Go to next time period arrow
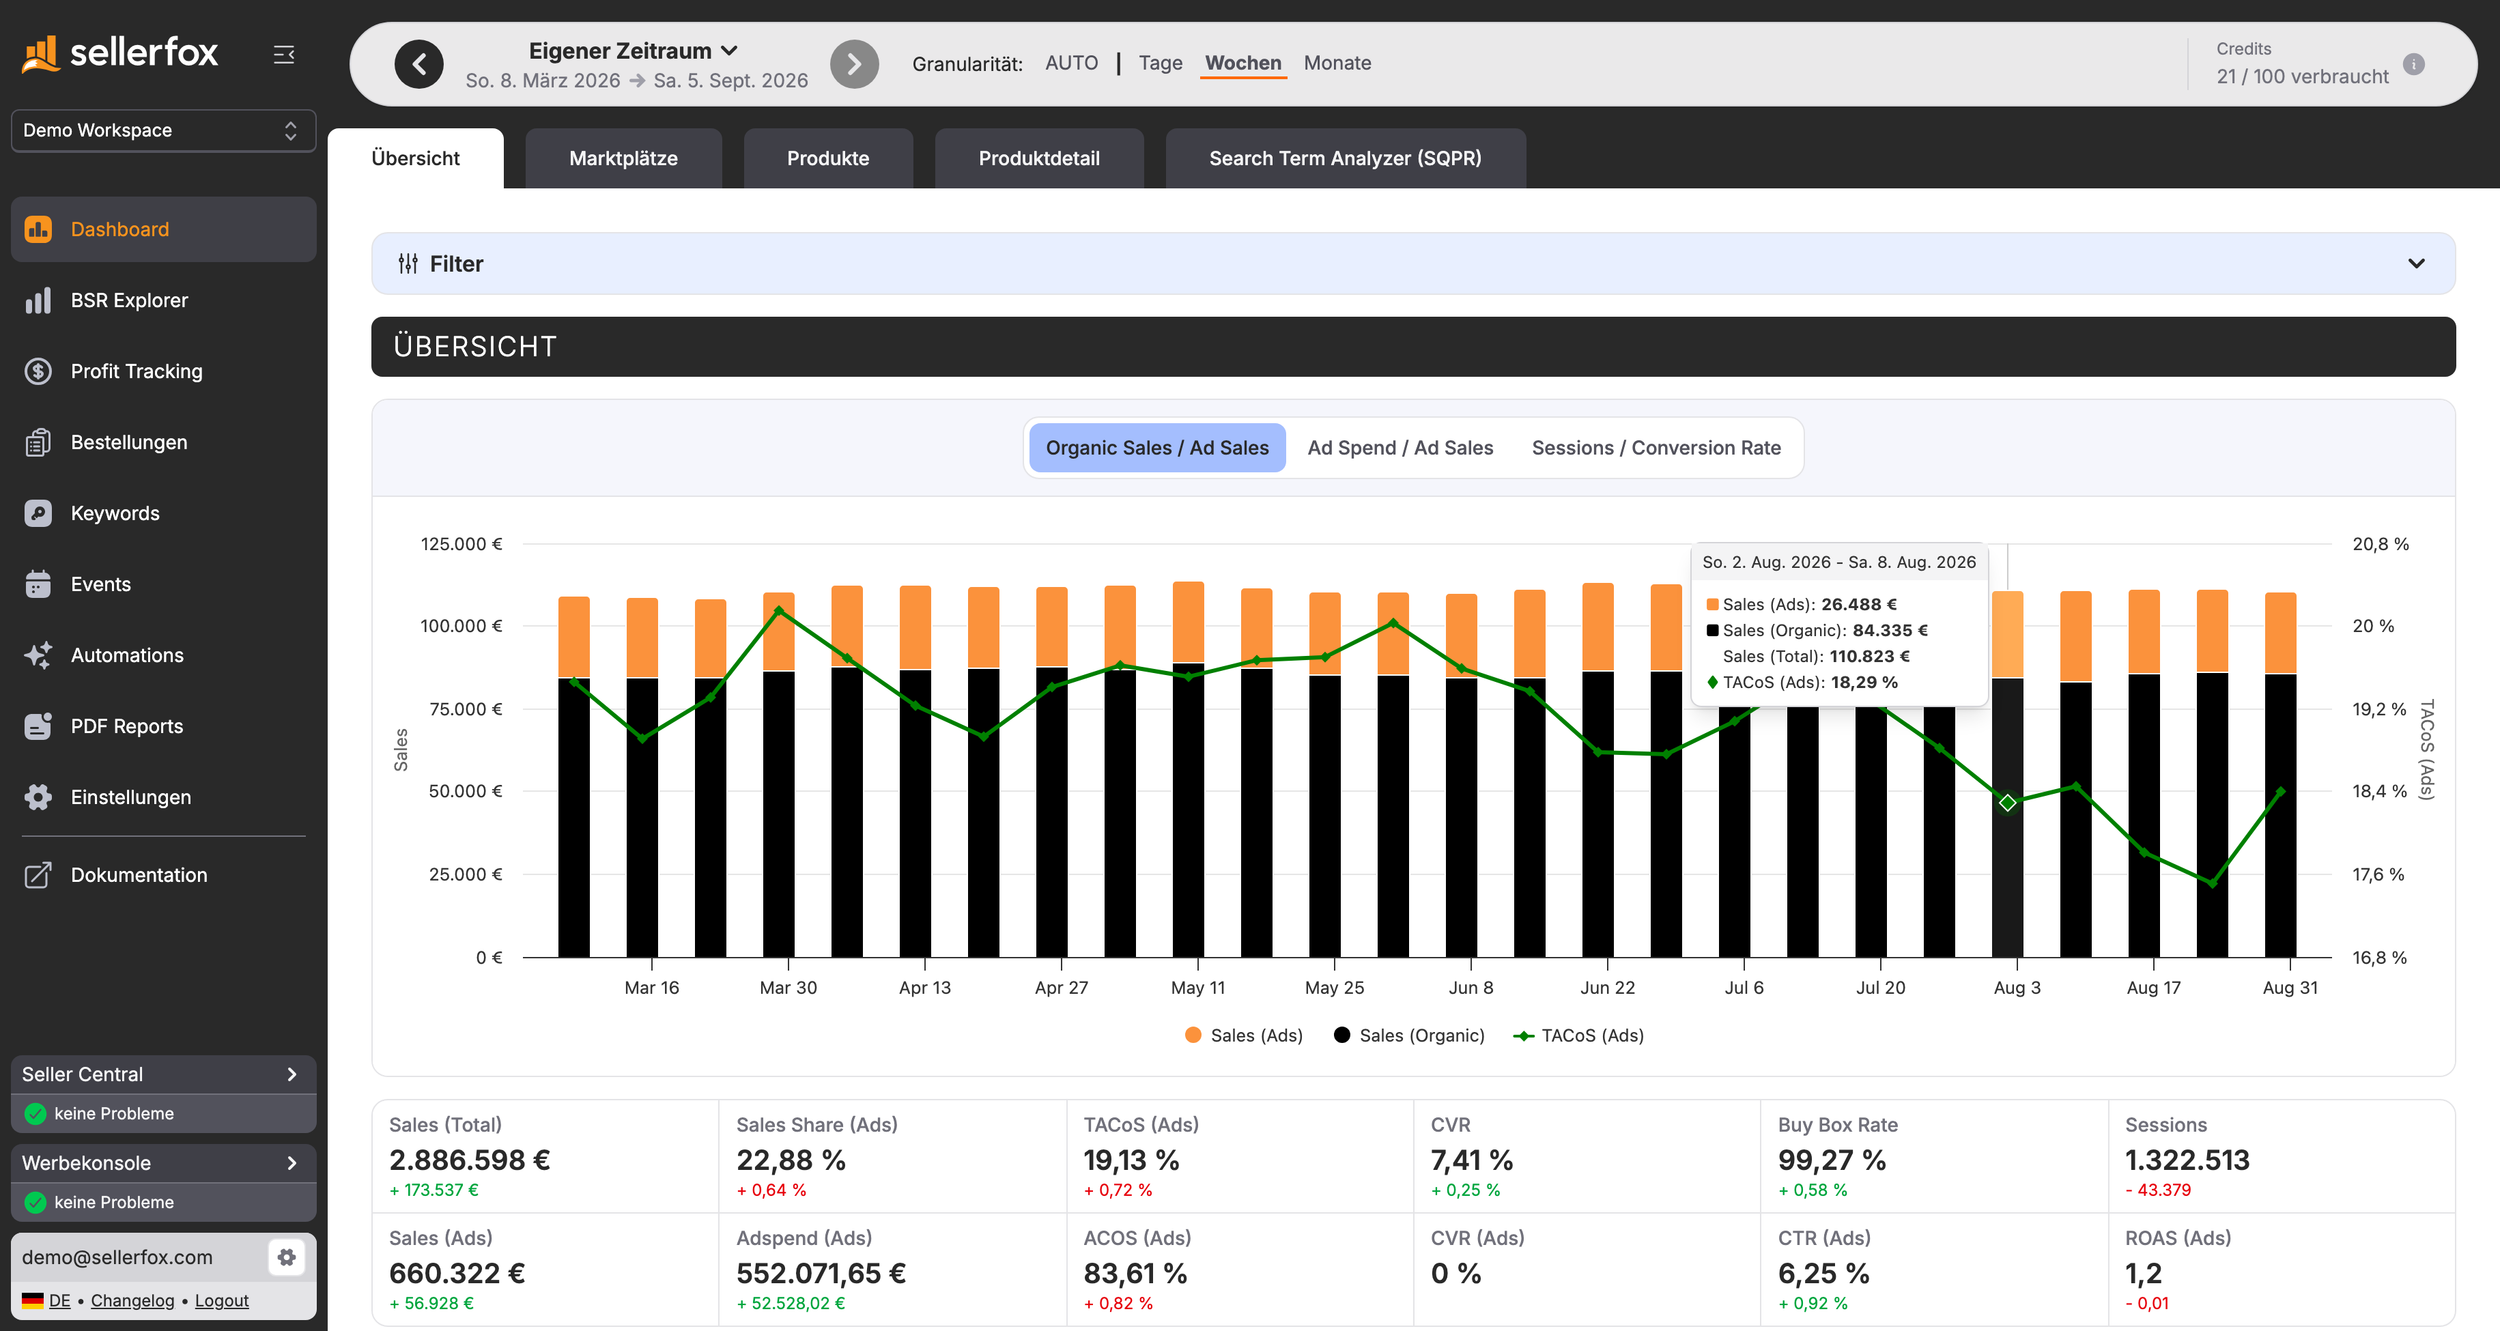 tap(854, 65)
